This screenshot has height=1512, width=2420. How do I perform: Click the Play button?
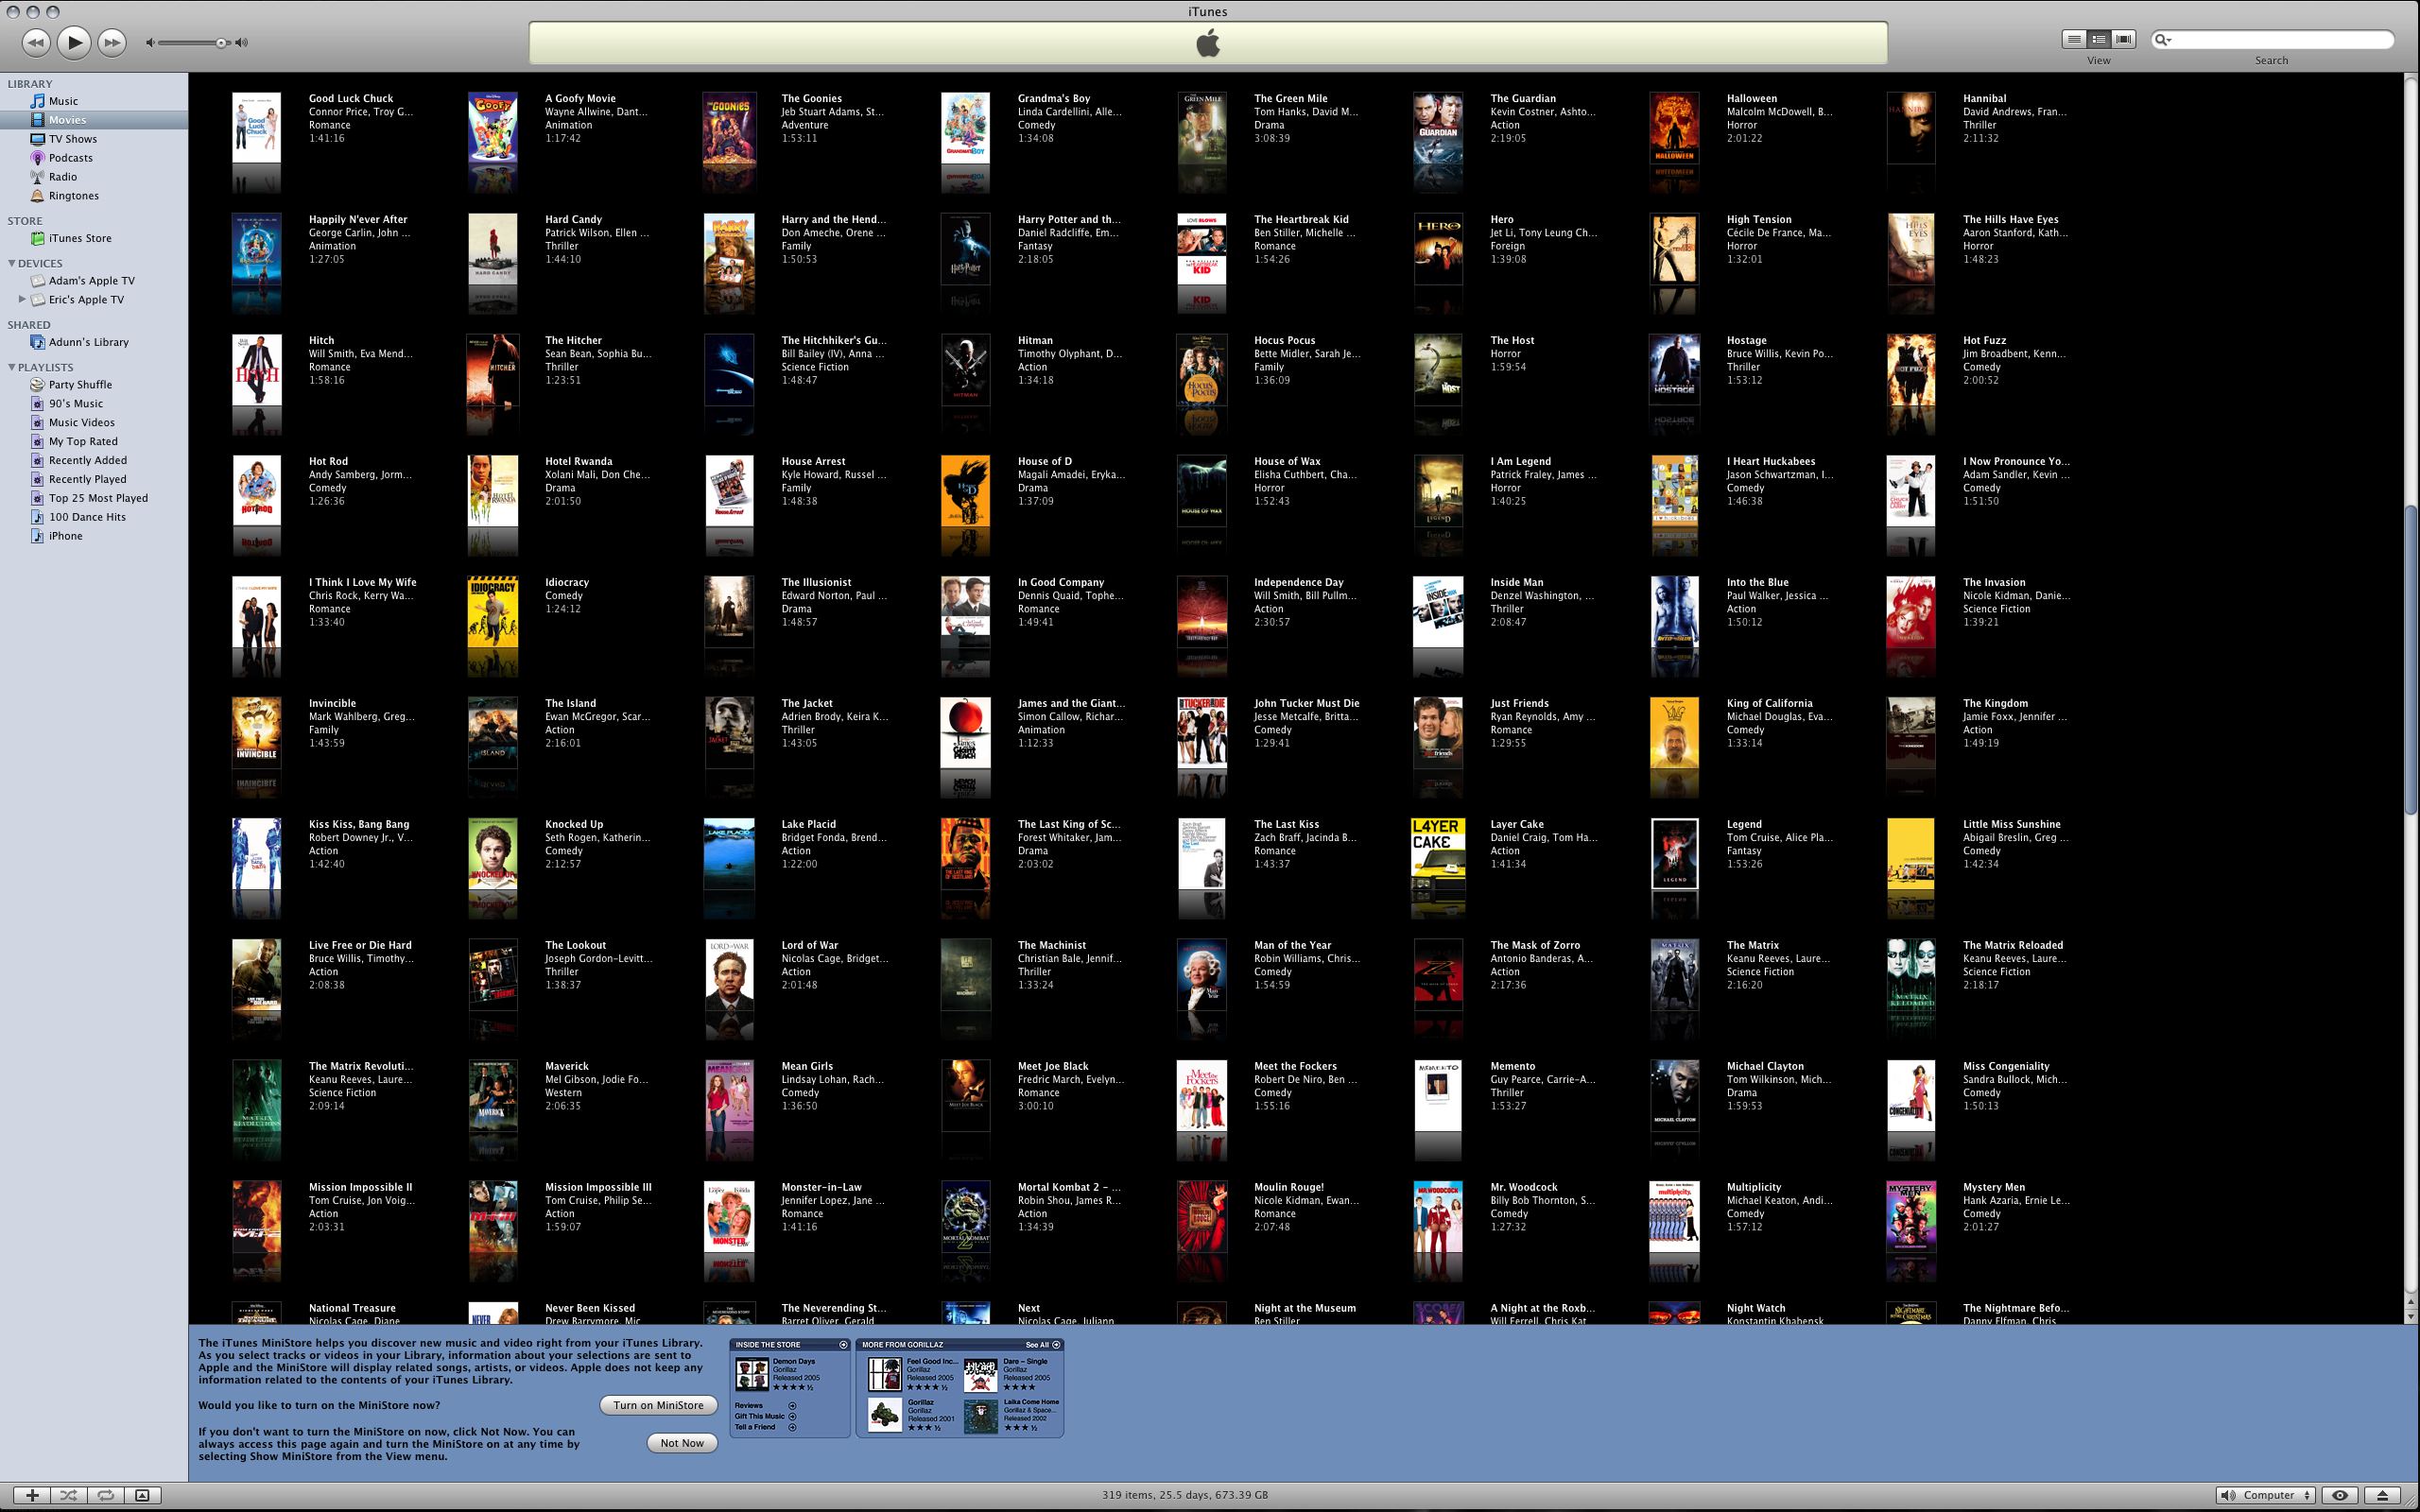tap(74, 42)
